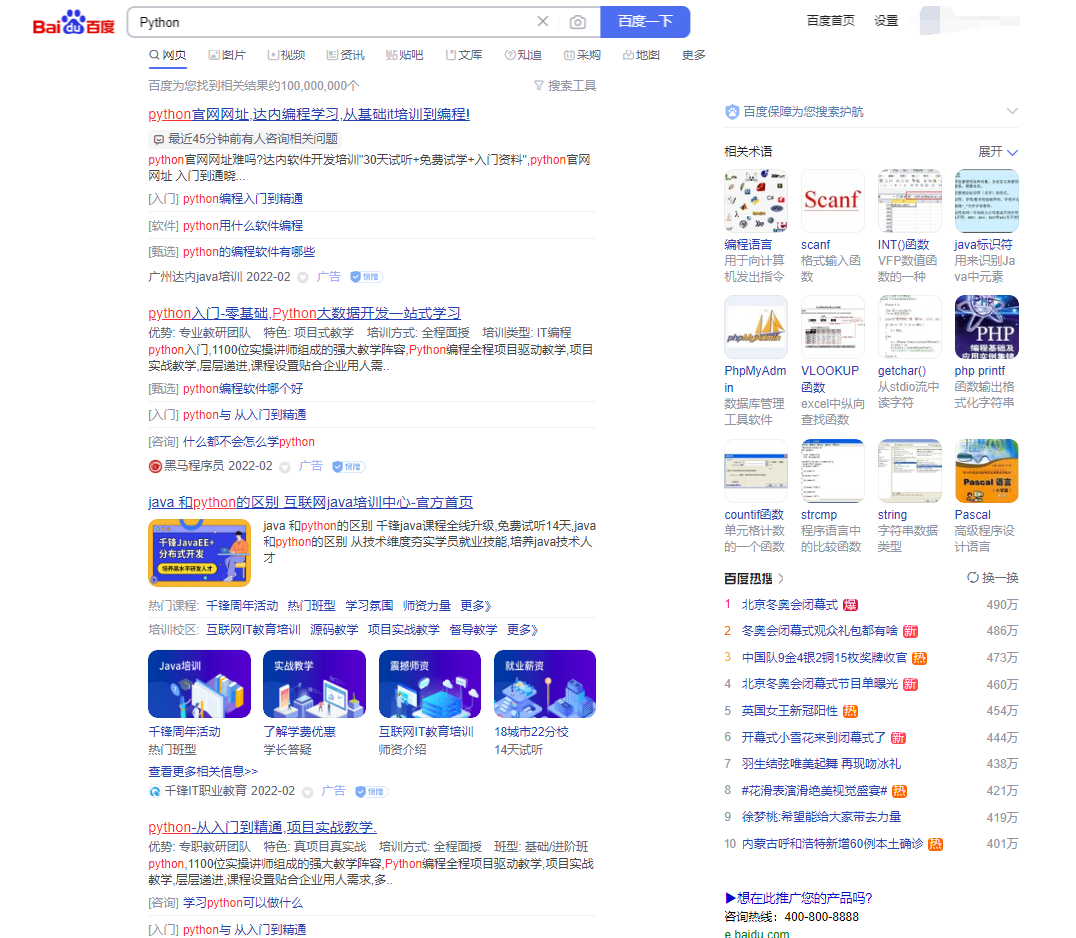1076x938 pixels.
Task: Click the 实战教学 card image
Action: (x=314, y=684)
